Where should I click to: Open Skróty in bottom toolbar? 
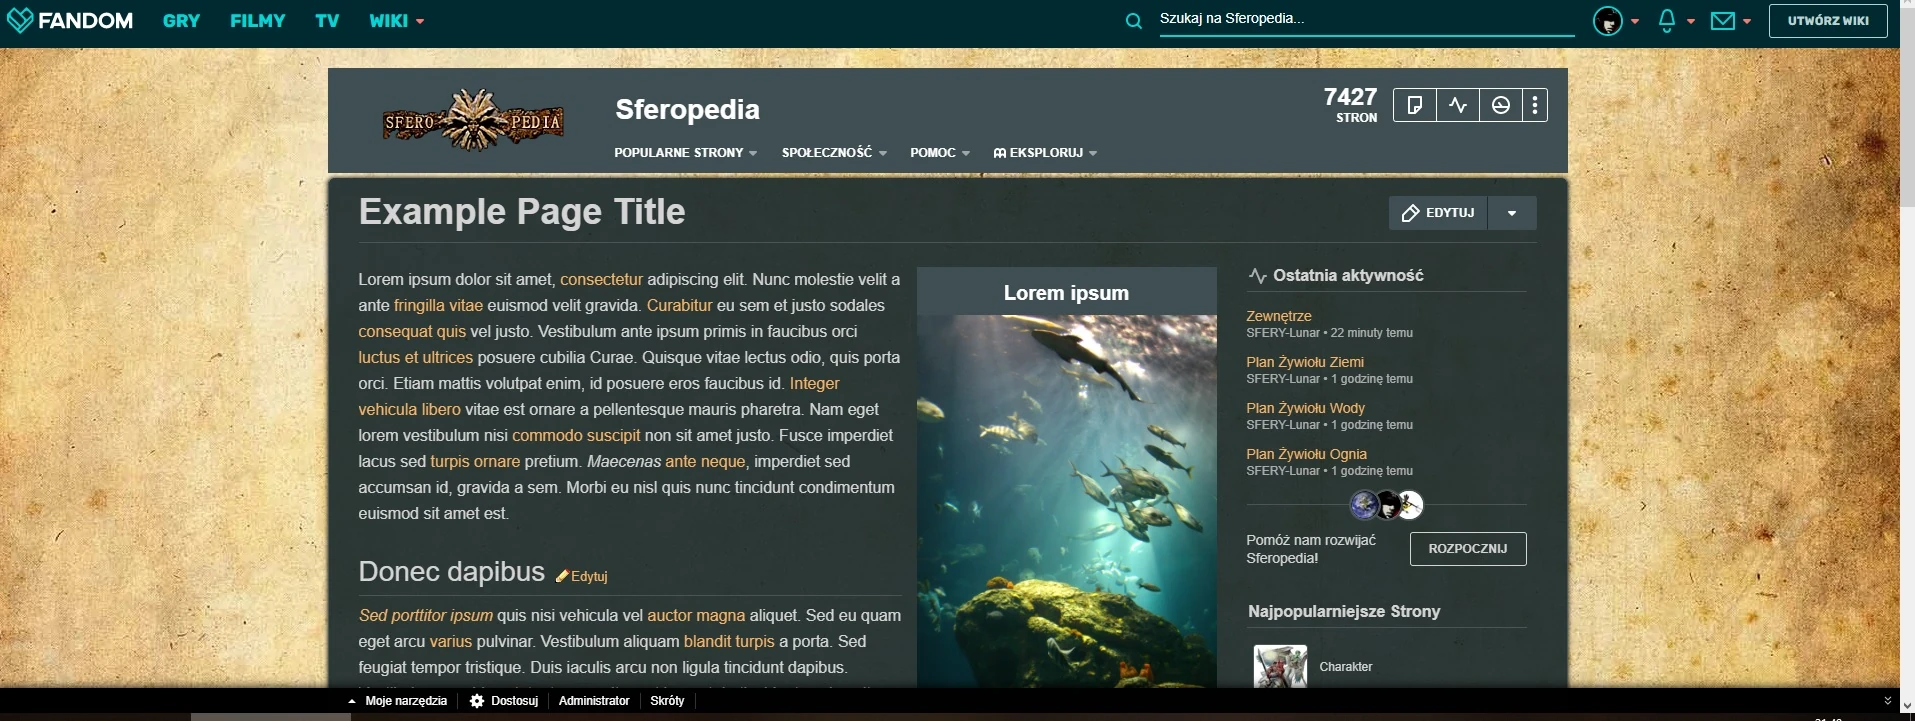(667, 701)
